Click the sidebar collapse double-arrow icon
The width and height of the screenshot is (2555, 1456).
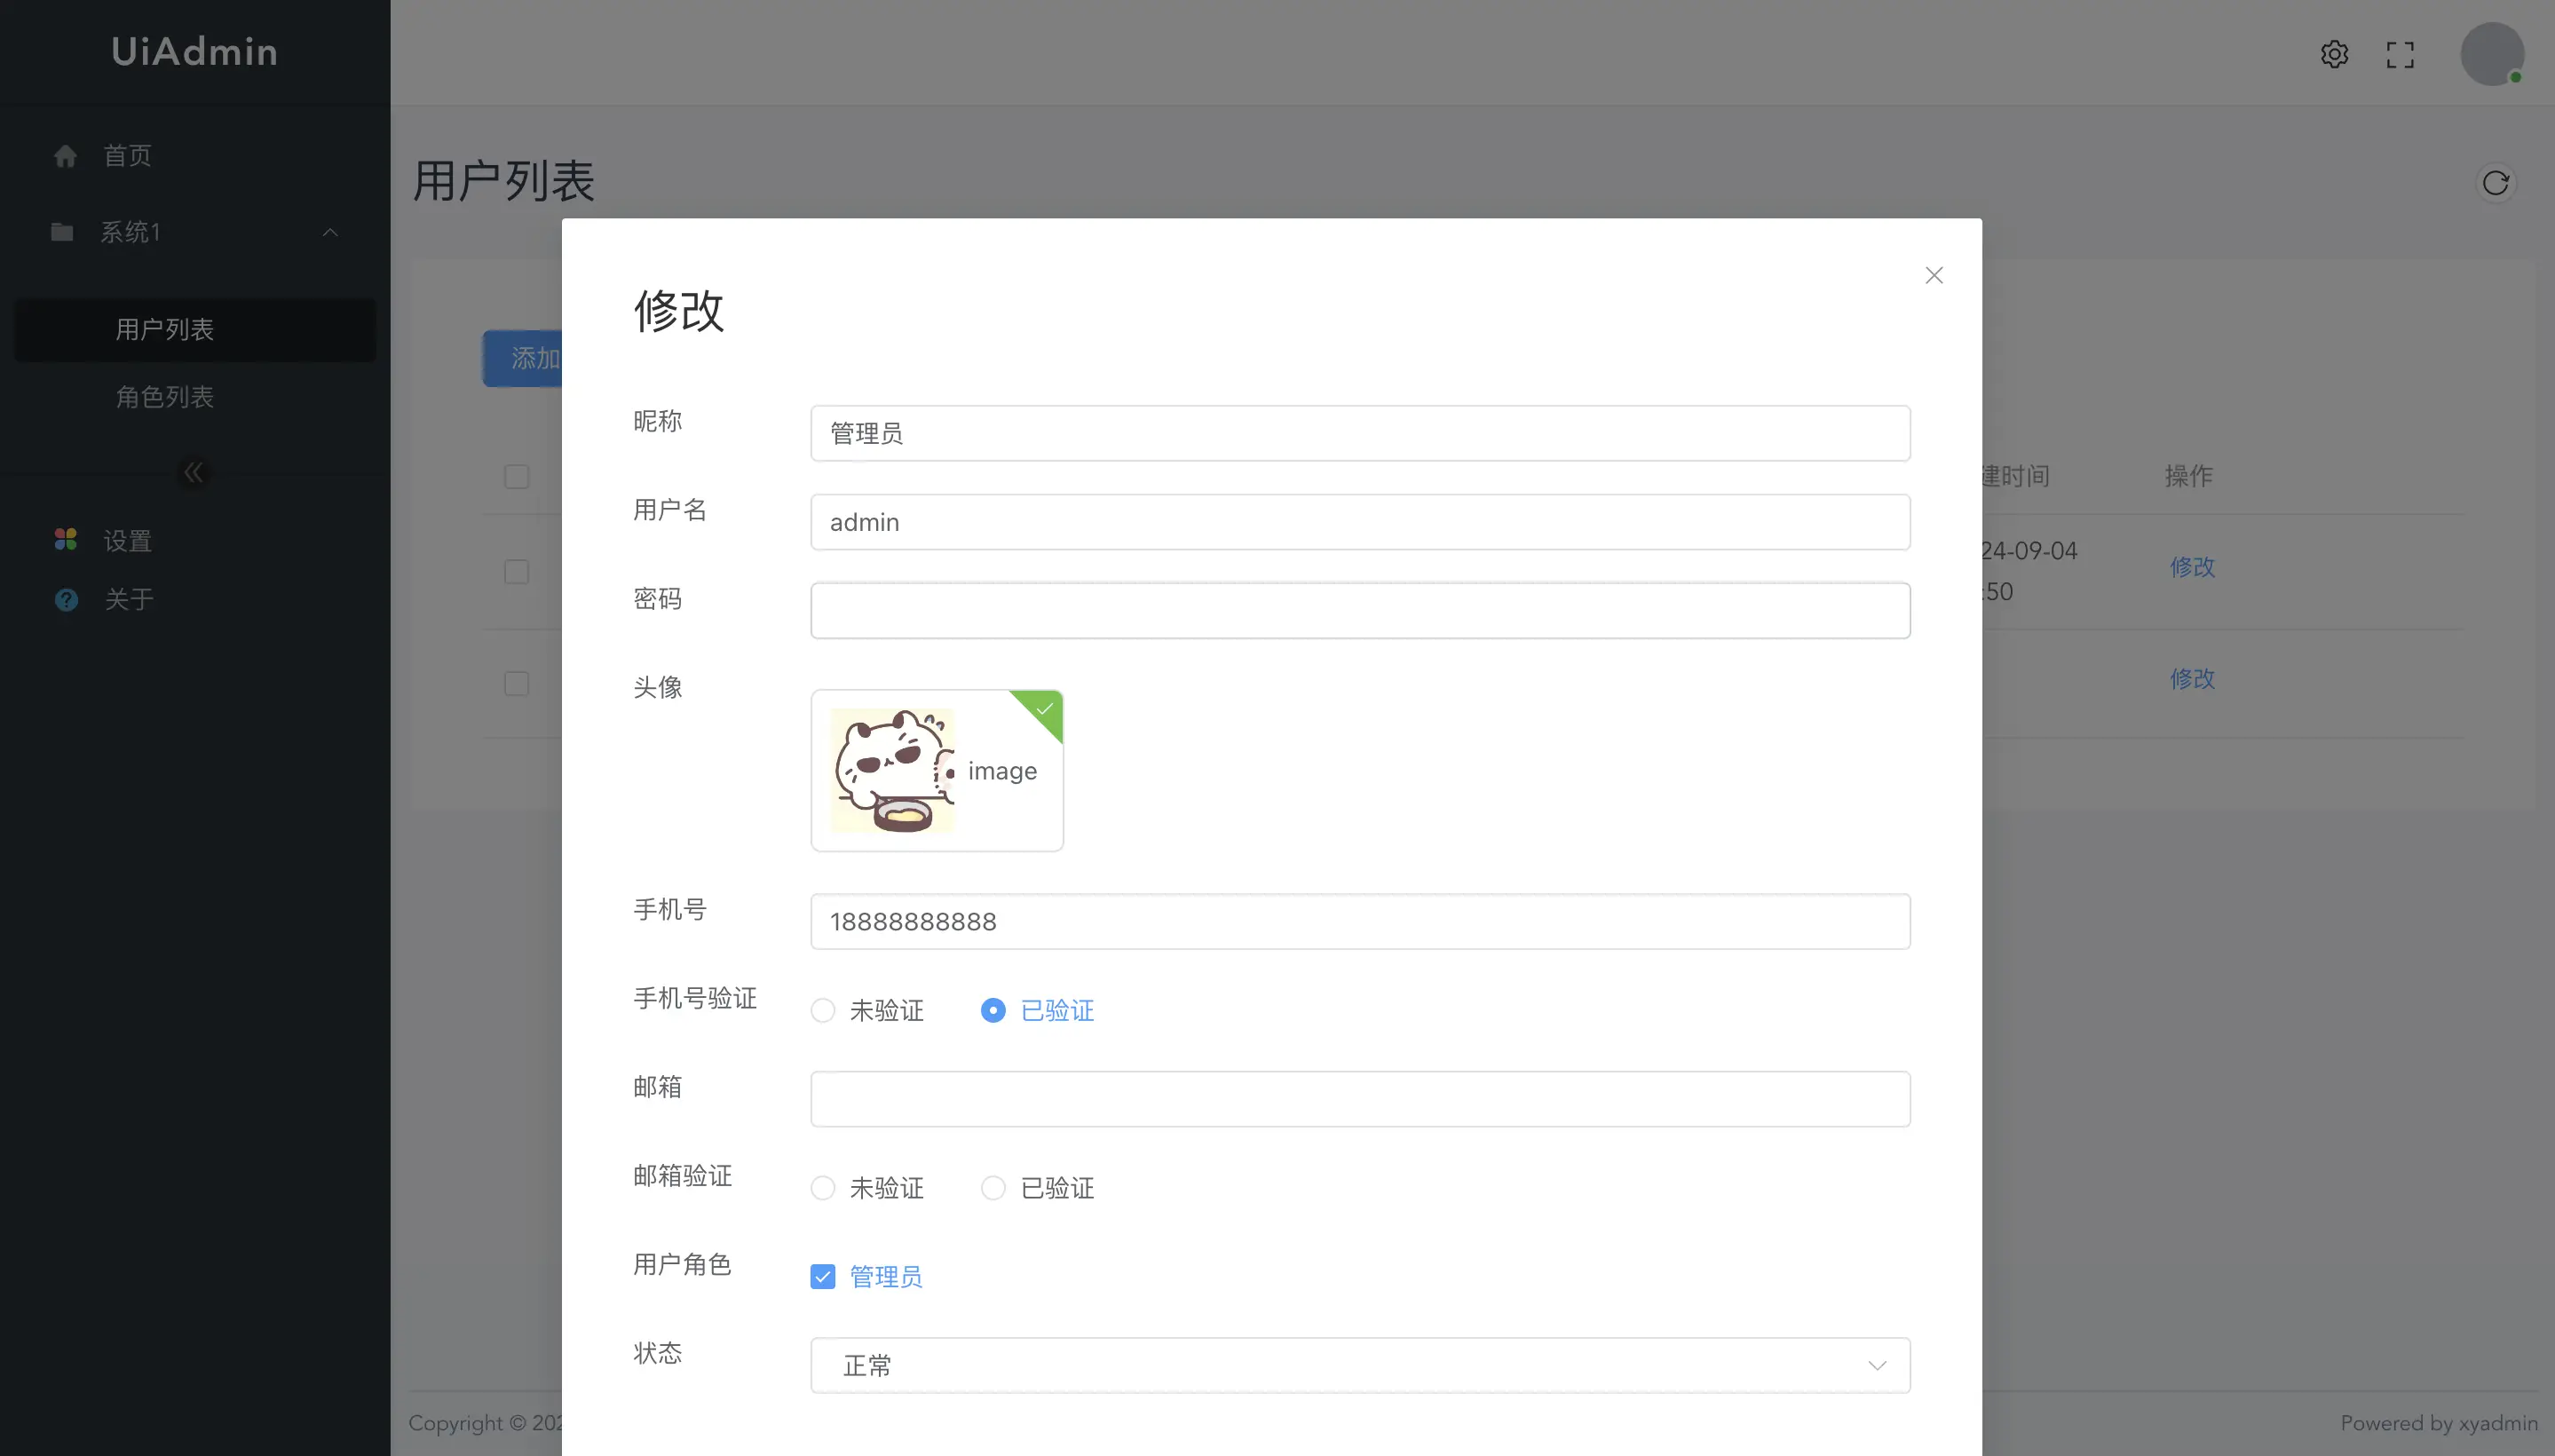194,472
